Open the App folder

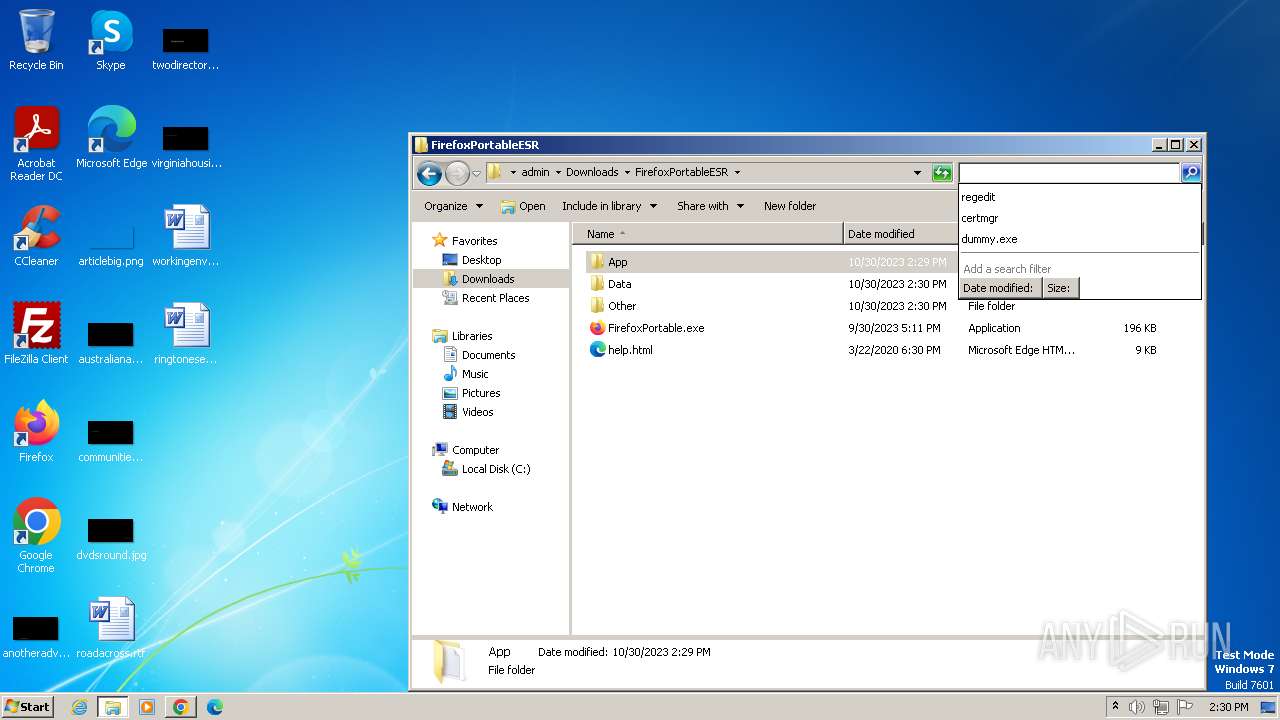tap(617, 262)
